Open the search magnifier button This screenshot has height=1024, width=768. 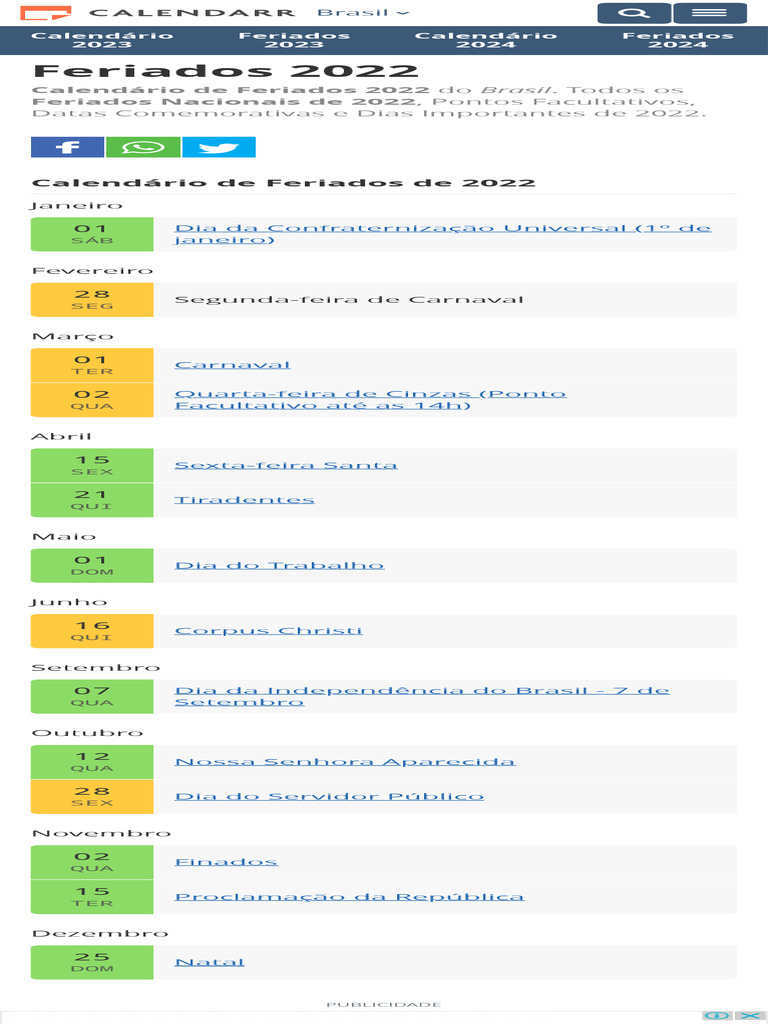coord(633,13)
